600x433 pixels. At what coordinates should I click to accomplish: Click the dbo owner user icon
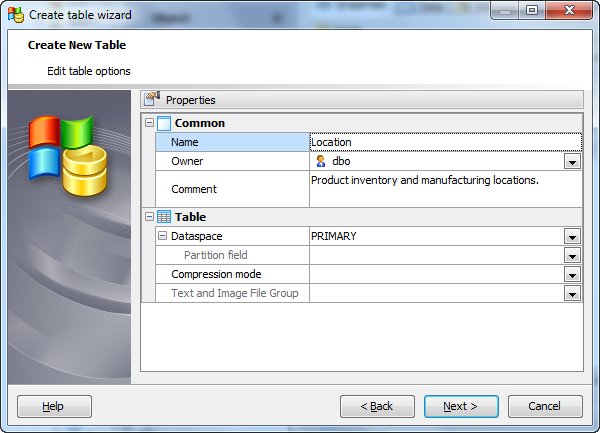[320, 161]
